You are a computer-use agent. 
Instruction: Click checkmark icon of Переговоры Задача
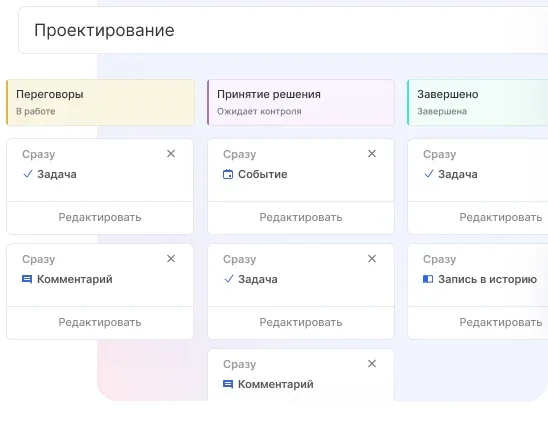coord(28,174)
